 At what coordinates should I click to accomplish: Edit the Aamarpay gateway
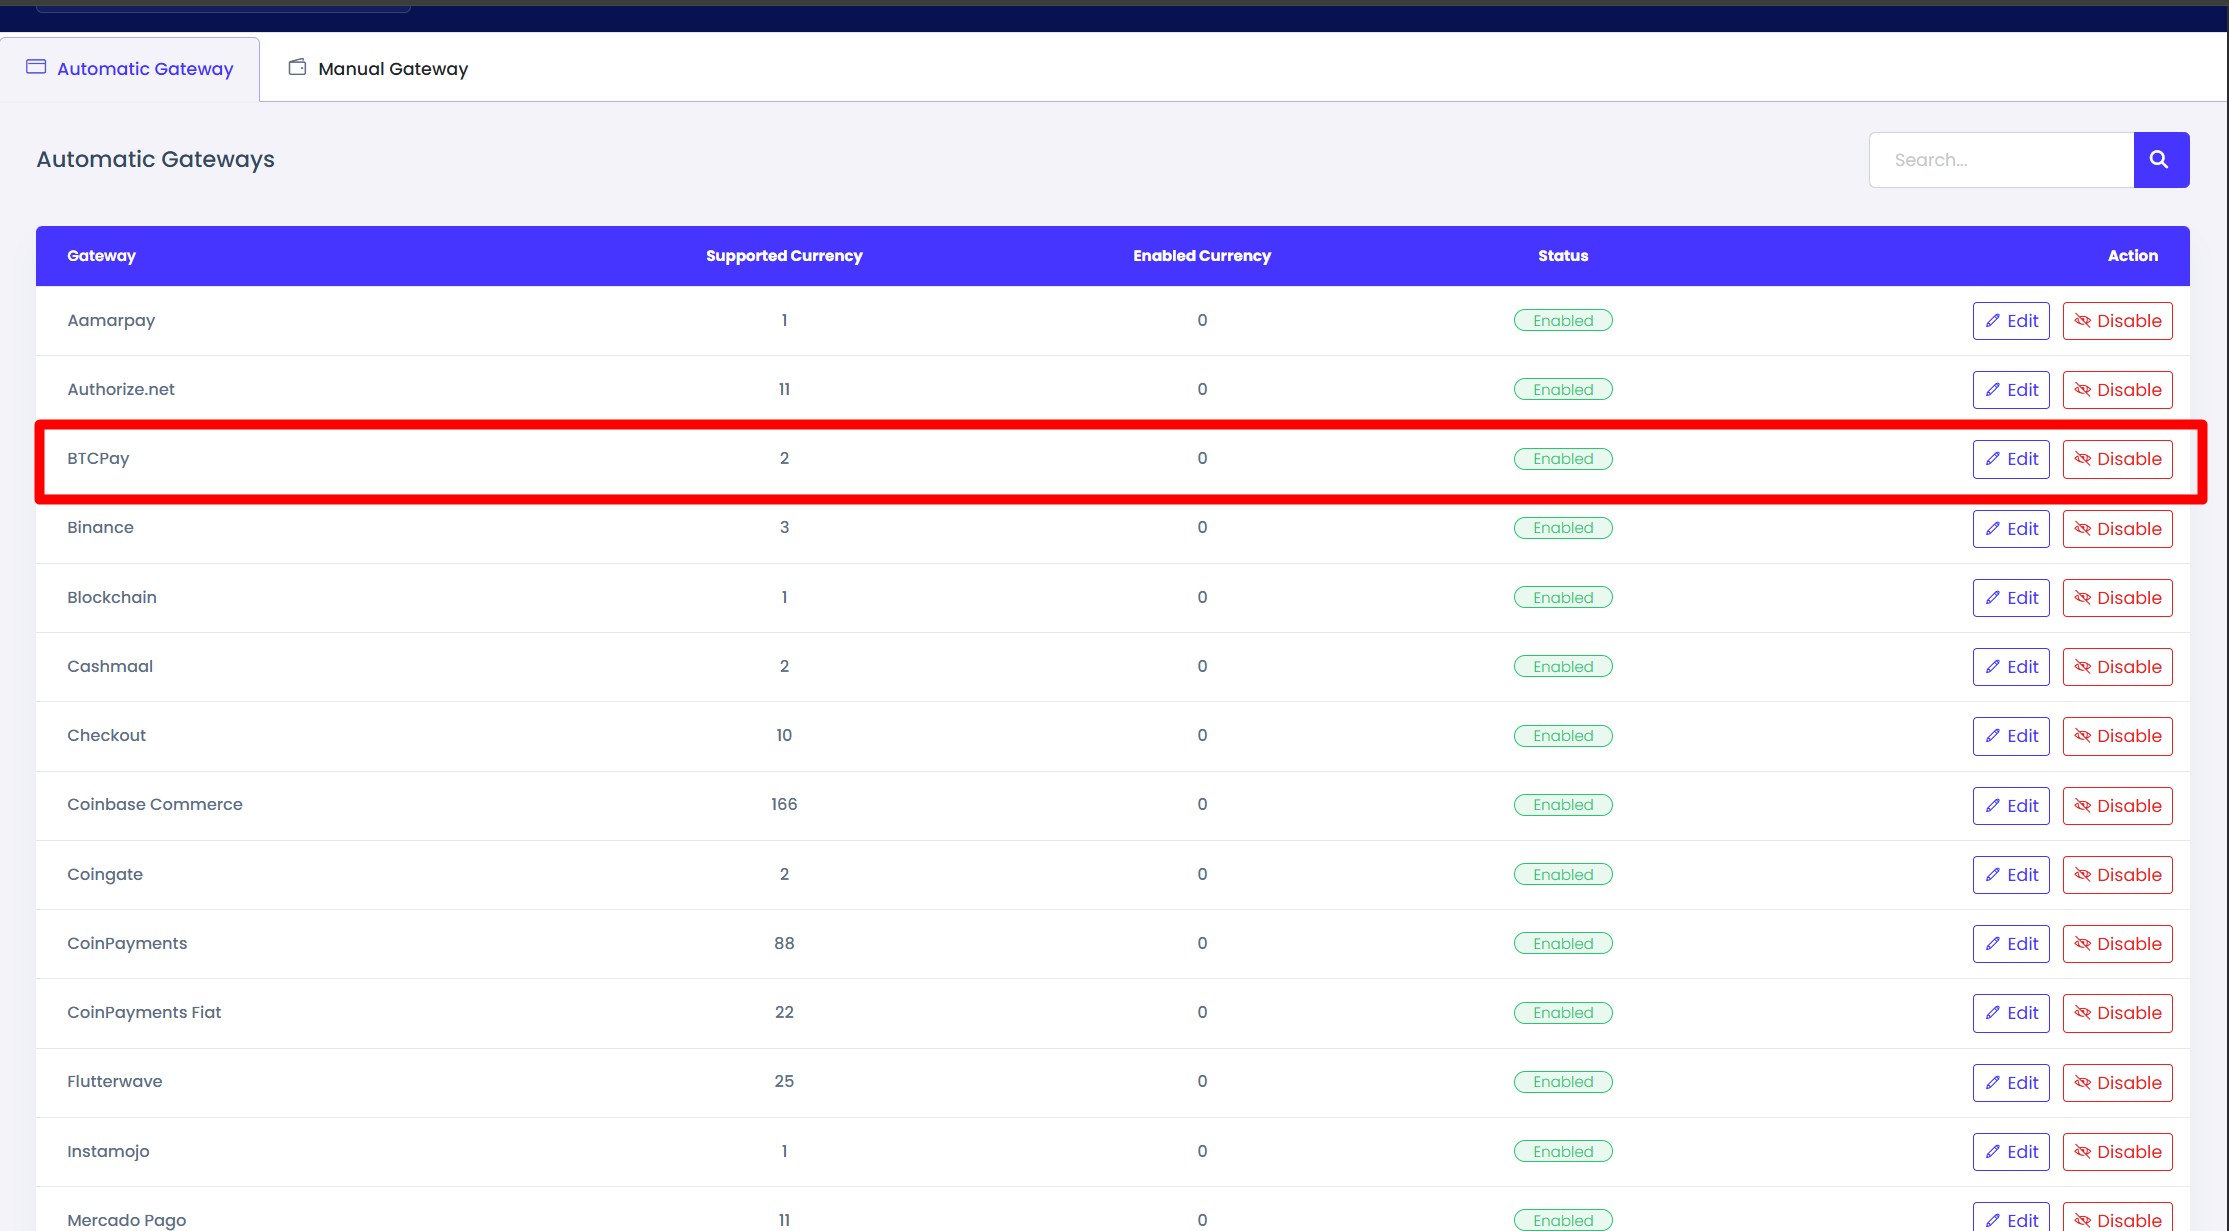coord(2011,321)
